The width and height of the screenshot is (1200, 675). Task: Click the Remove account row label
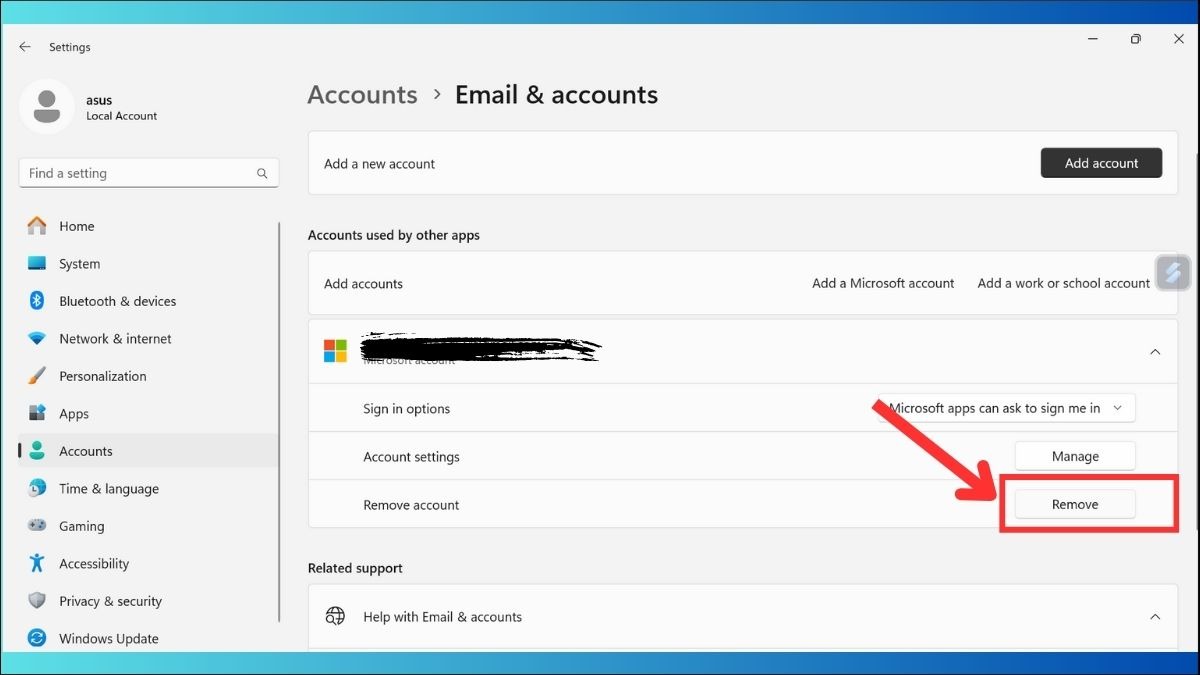pyautogui.click(x=411, y=505)
